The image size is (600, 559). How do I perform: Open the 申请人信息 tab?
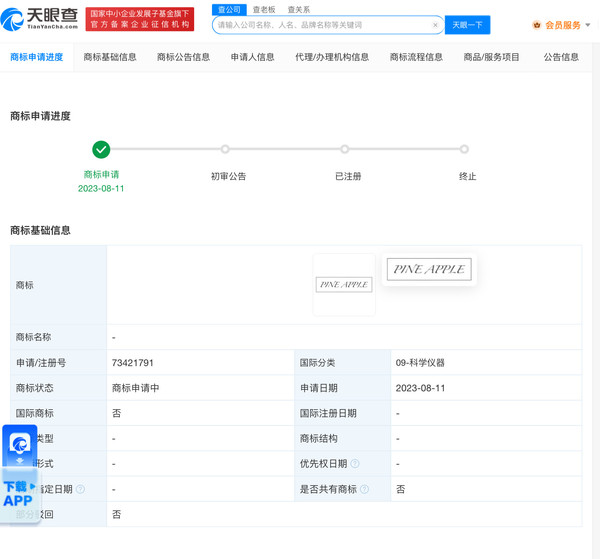253,57
